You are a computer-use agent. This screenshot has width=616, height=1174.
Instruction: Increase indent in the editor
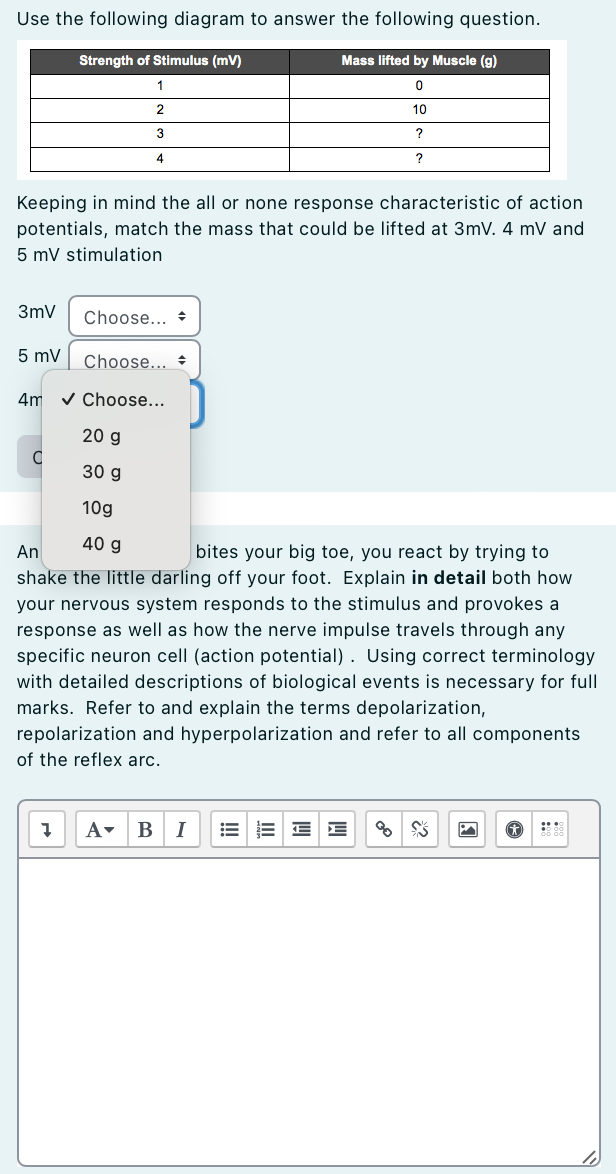pyautogui.click(x=337, y=828)
